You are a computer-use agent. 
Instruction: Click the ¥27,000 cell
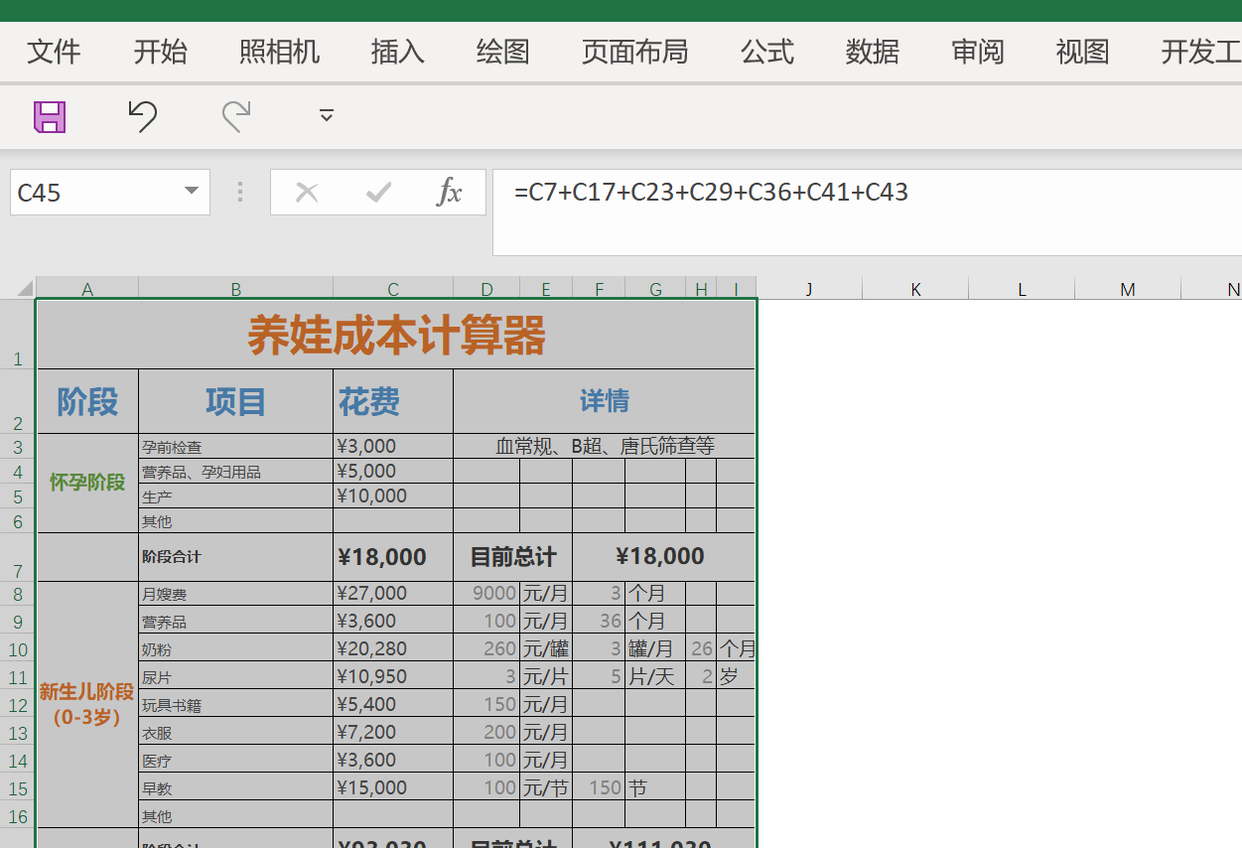[393, 594]
